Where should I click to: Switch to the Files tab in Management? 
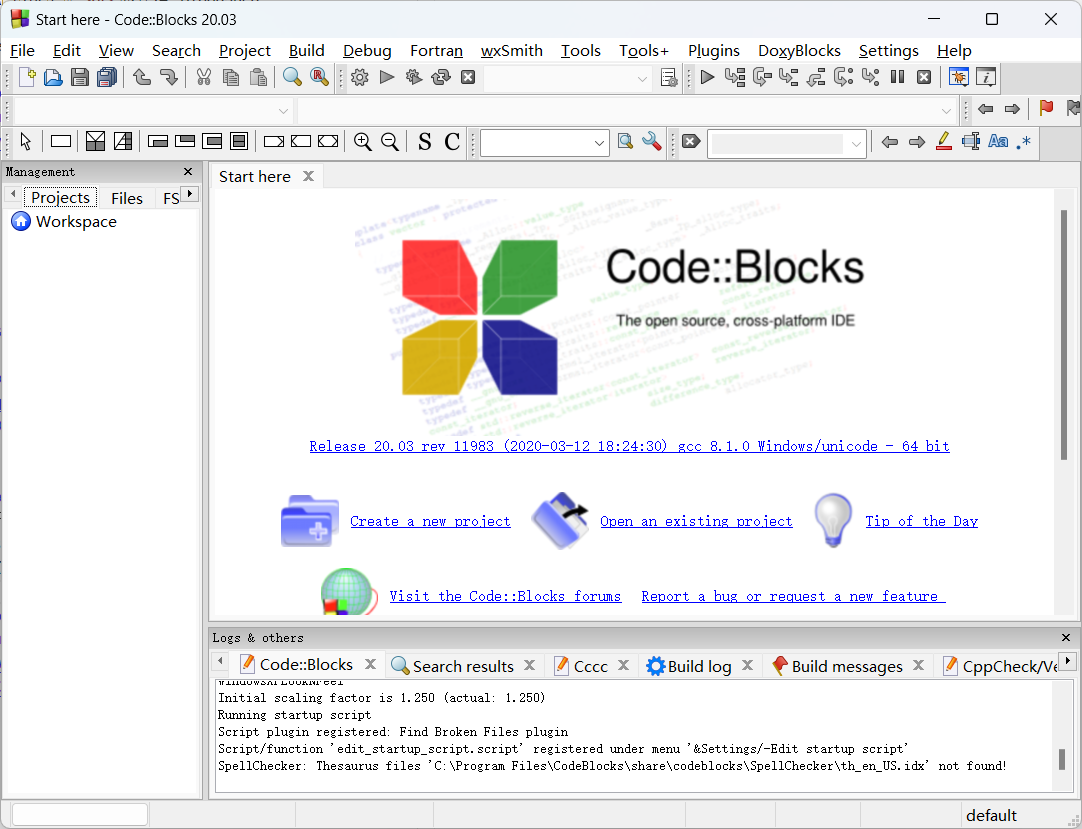click(127, 198)
